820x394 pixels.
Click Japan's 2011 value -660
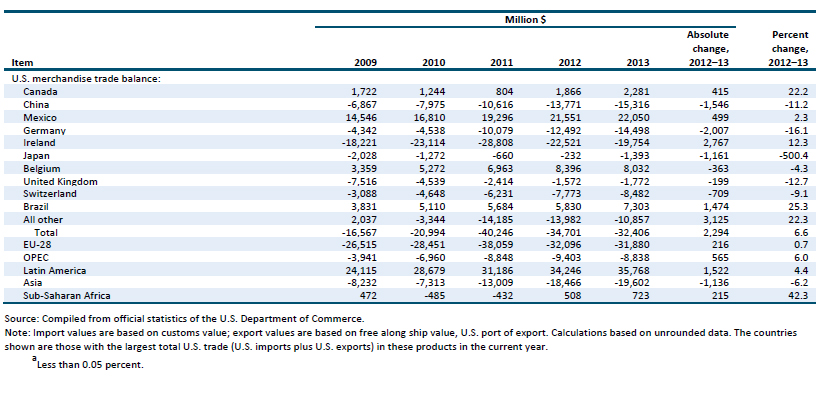504,156
